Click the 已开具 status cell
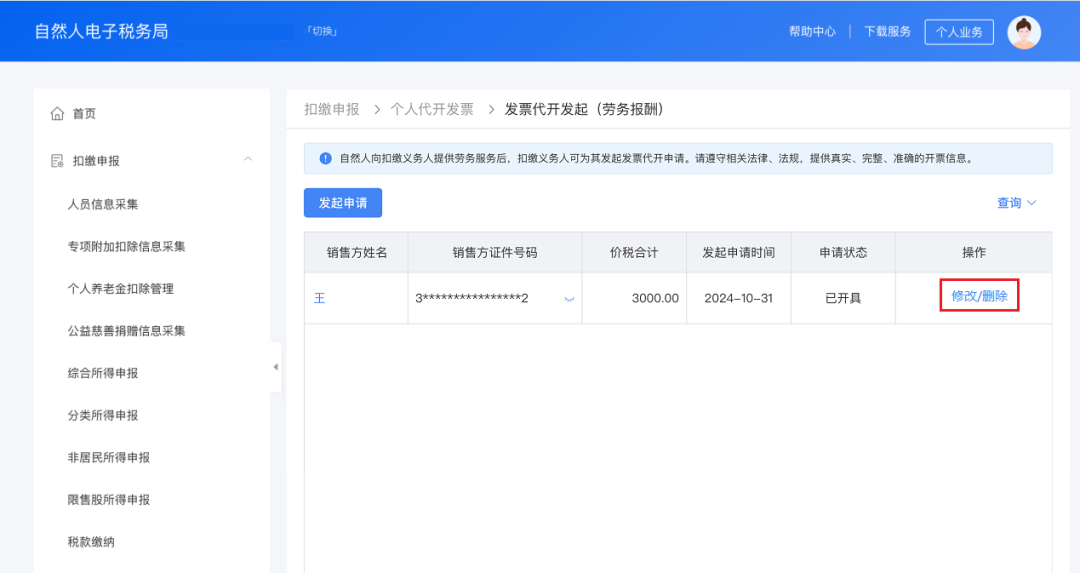Screen dimensions: 1080x573 (843, 298)
